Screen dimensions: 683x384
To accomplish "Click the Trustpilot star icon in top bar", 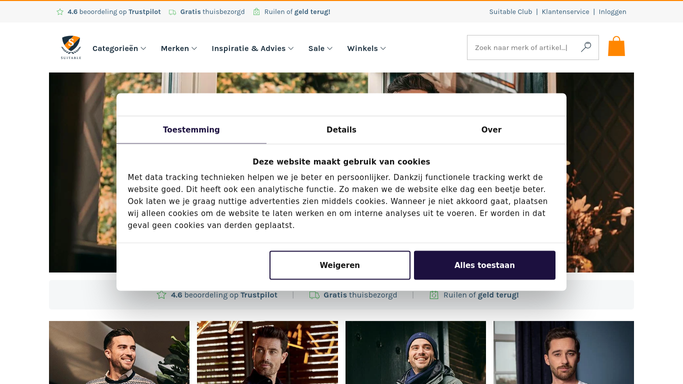I will tap(60, 12).
